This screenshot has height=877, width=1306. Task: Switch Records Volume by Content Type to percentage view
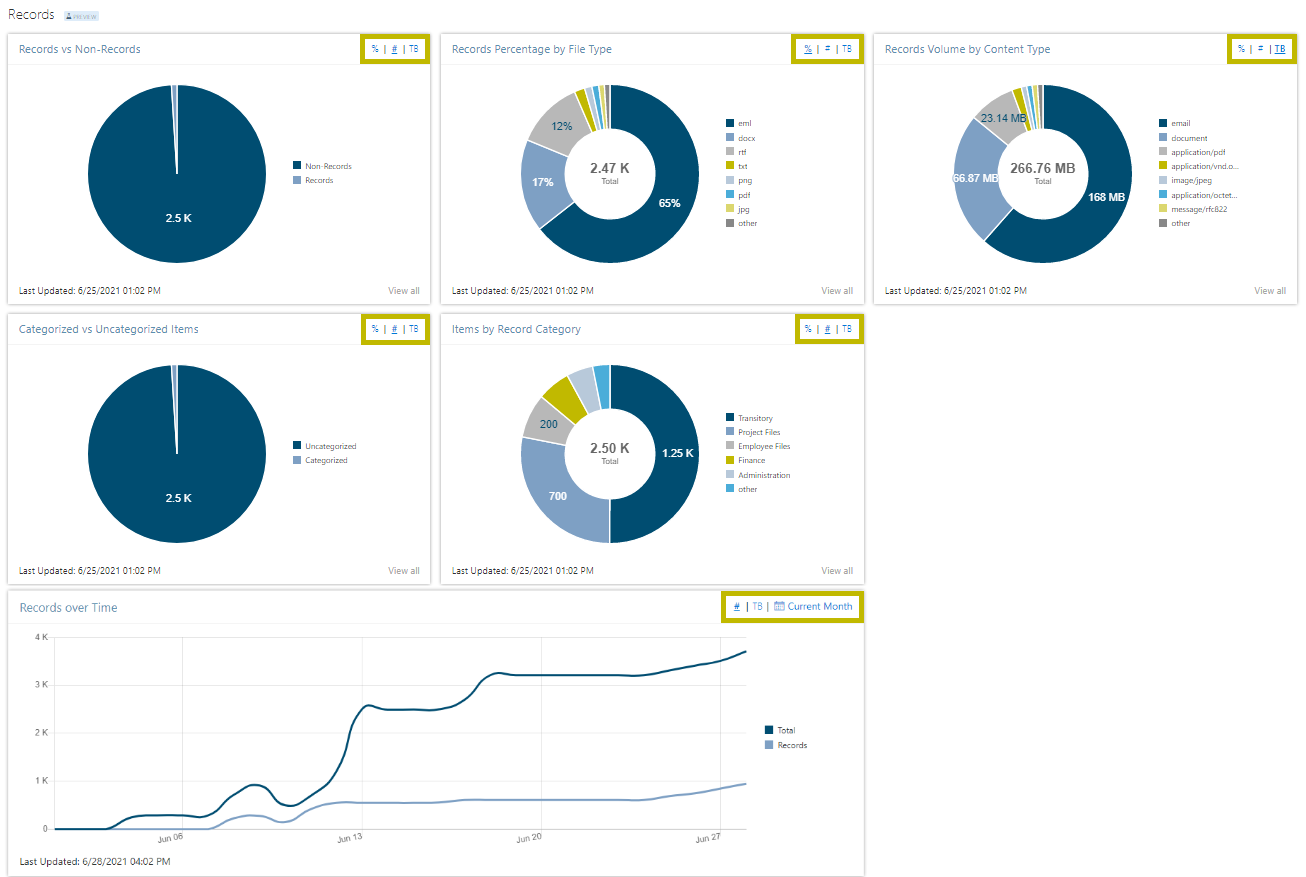click(x=1241, y=48)
